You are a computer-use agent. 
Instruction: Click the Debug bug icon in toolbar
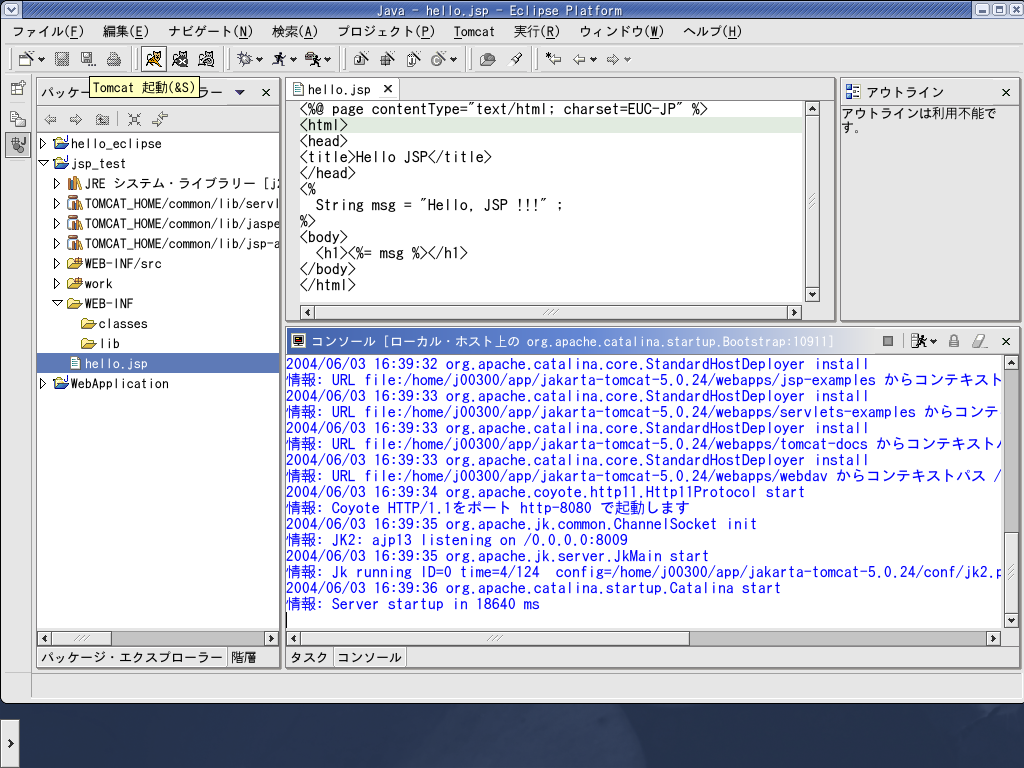[x=244, y=59]
